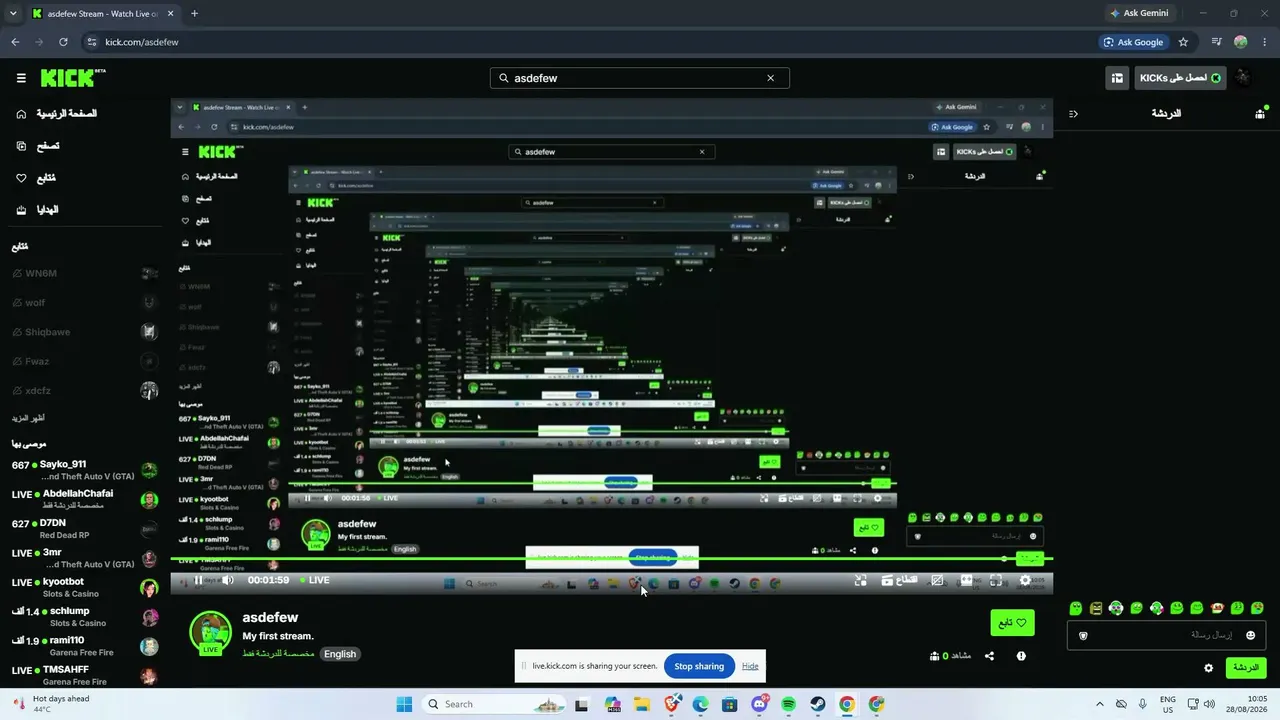Mute the stream volume speaker icon
Image resolution: width=1280 pixels, height=720 pixels.
coord(228,580)
